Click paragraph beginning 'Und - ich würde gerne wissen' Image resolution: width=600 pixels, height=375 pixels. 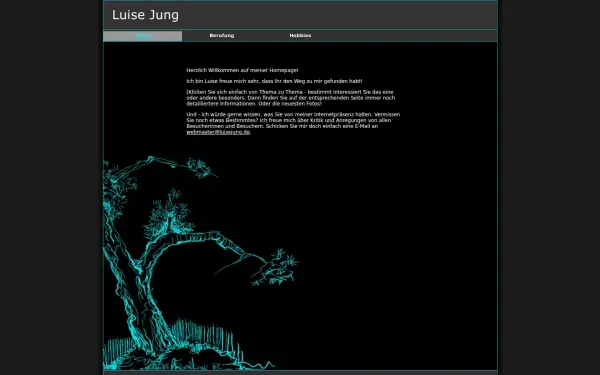pyautogui.click(x=293, y=123)
